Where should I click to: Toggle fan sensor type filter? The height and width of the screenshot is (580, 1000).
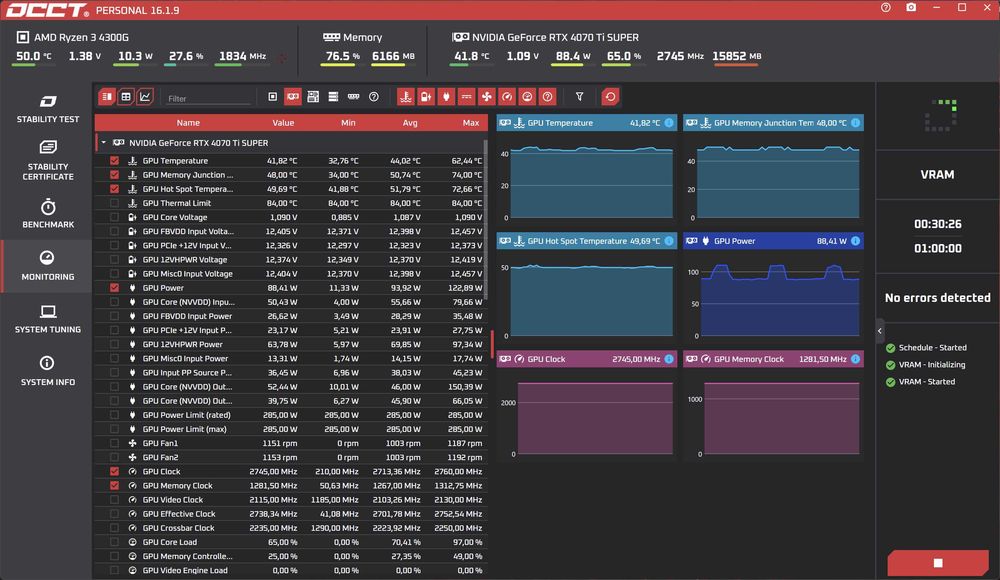(487, 97)
